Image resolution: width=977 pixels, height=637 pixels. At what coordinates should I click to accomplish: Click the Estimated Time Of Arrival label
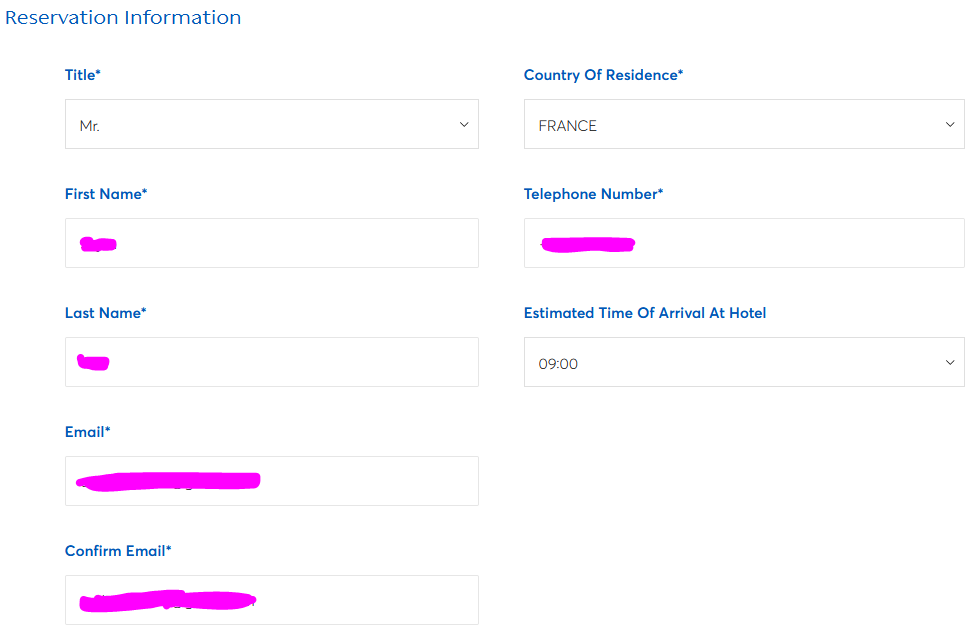[x=645, y=313]
